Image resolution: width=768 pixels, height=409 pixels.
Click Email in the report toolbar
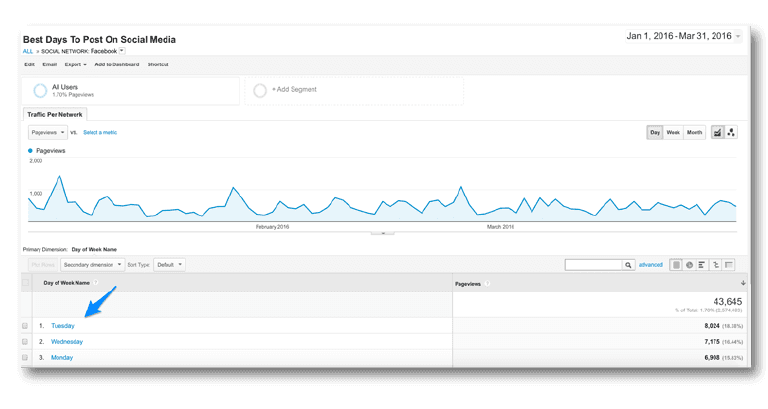49,64
